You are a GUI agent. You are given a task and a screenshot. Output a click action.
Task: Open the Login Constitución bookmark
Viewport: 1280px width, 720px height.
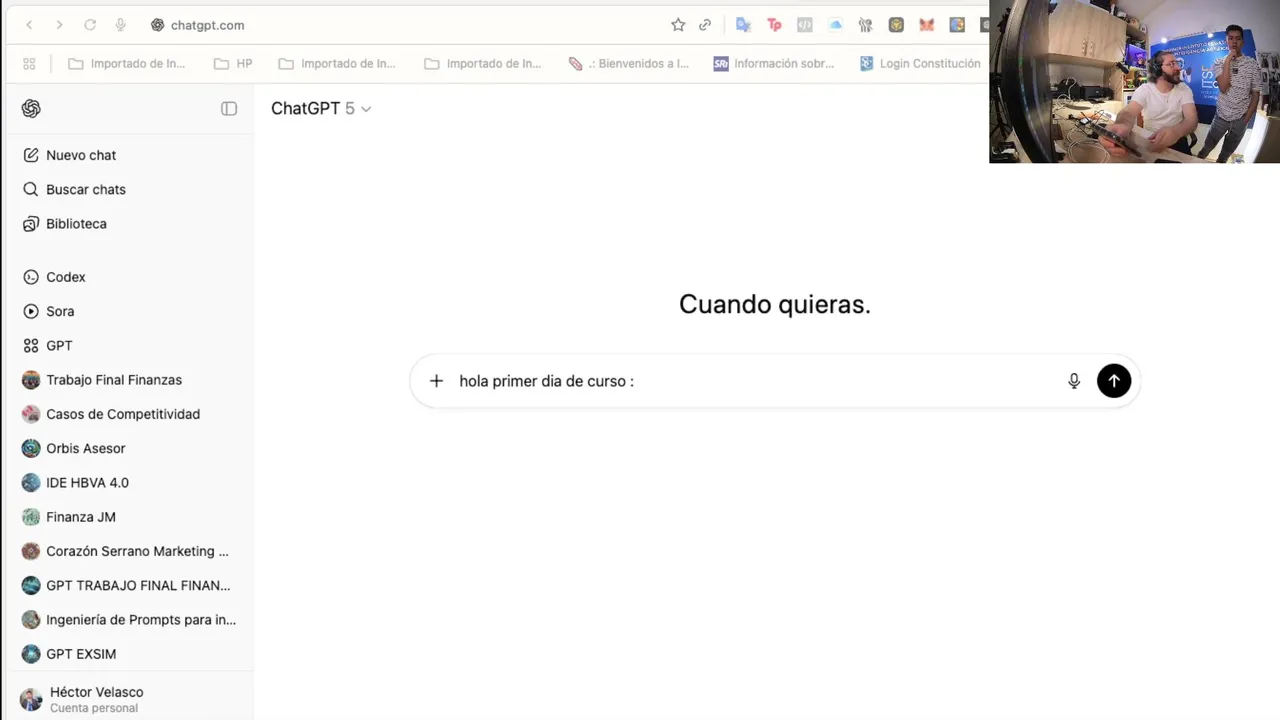920,63
